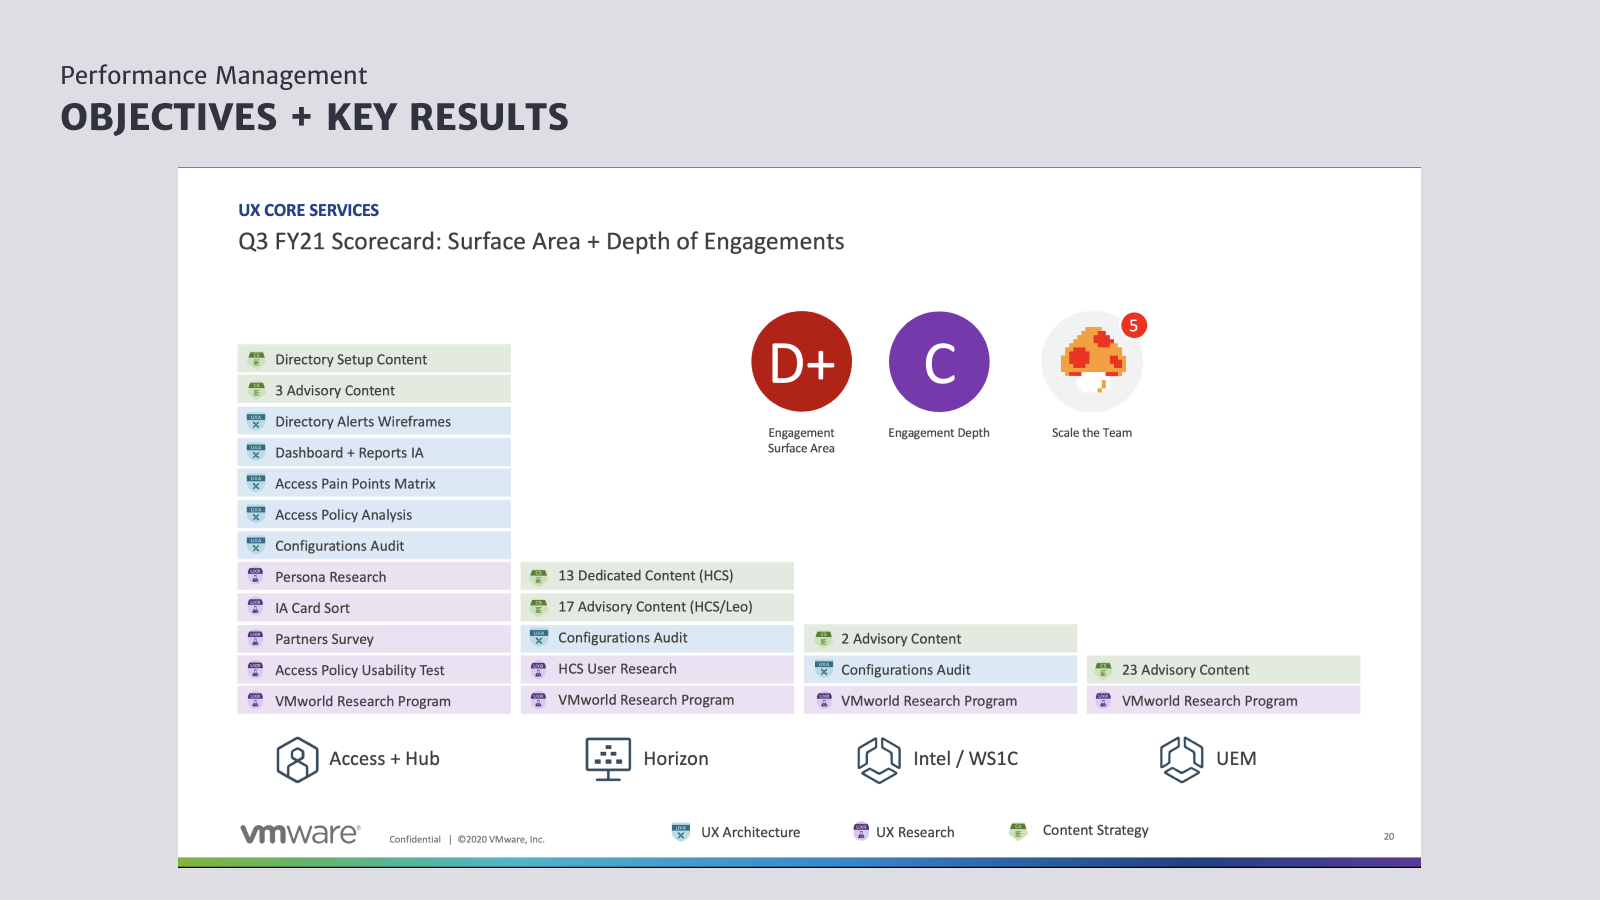Click the Intel / WS1C cube icon
Image resolution: width=1600 pixels, height=900 pixels.
879,759
